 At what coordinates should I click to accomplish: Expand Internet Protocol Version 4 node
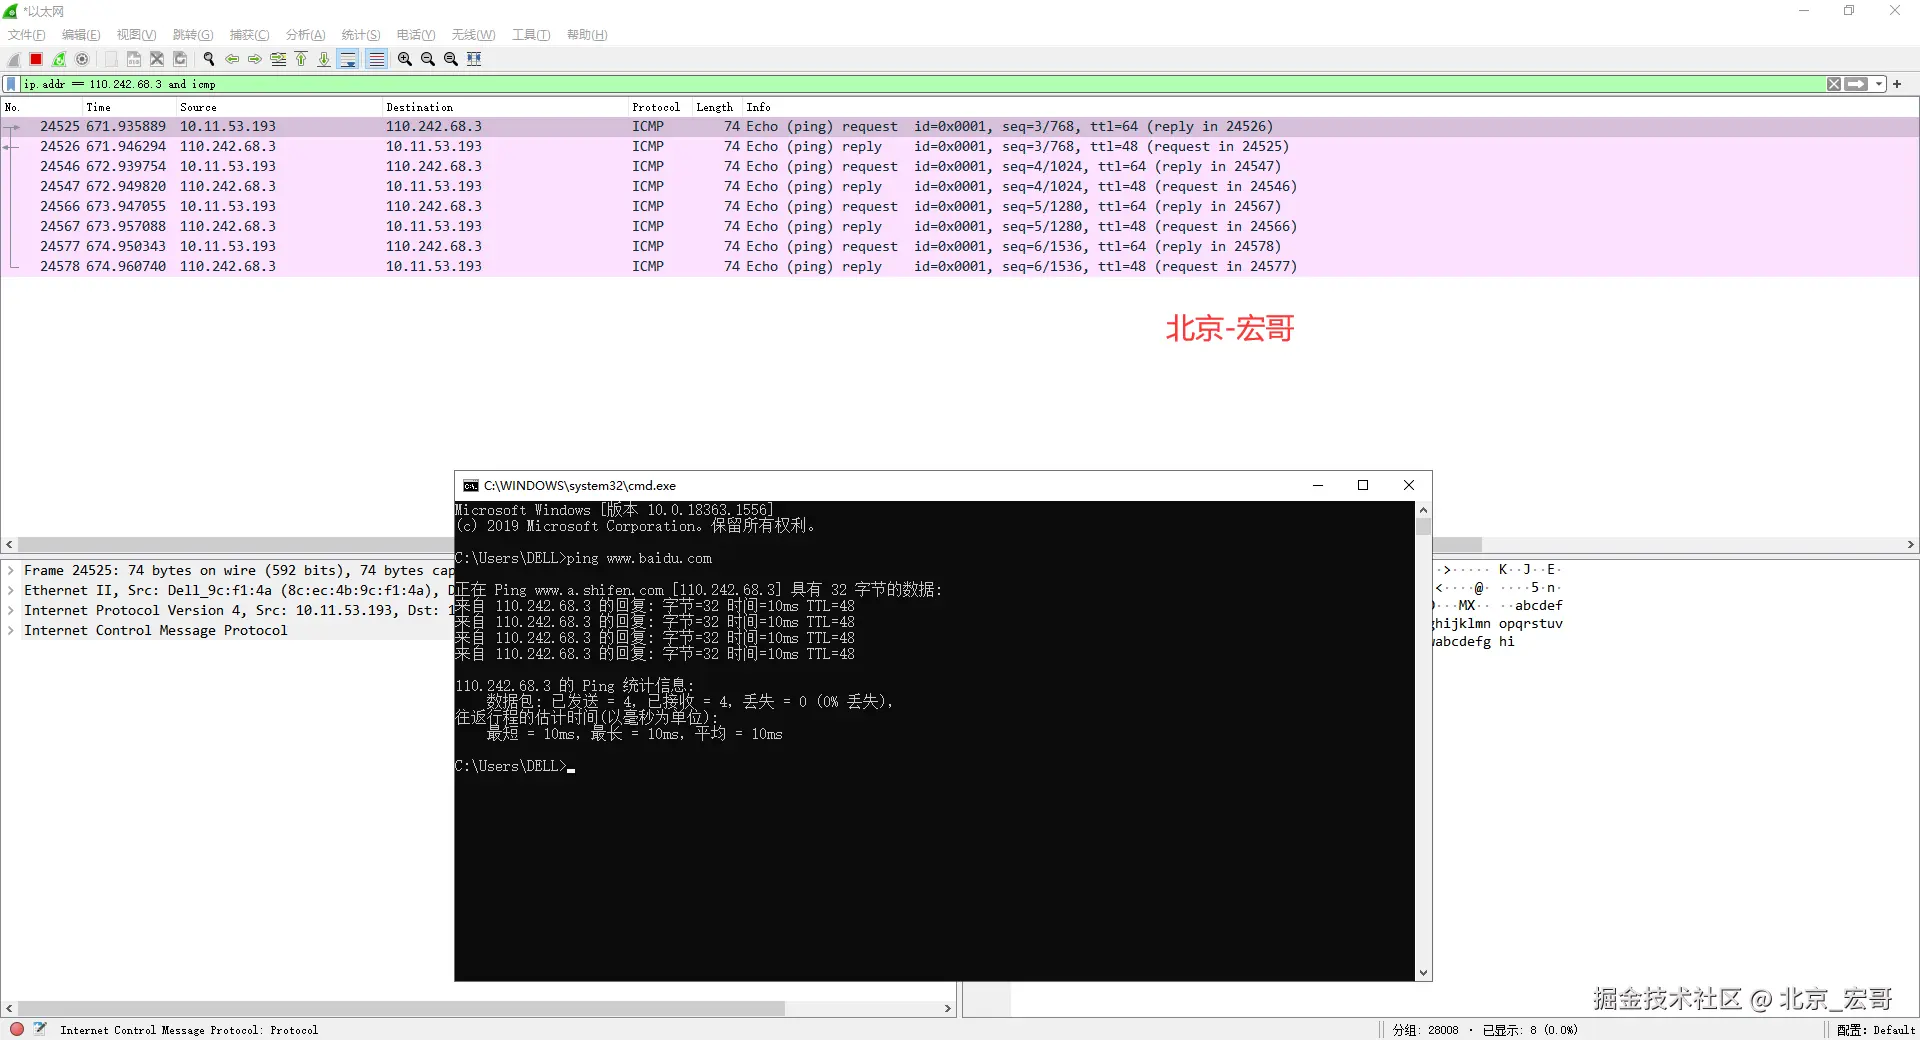pyautogui.click(x=11, y=611)
